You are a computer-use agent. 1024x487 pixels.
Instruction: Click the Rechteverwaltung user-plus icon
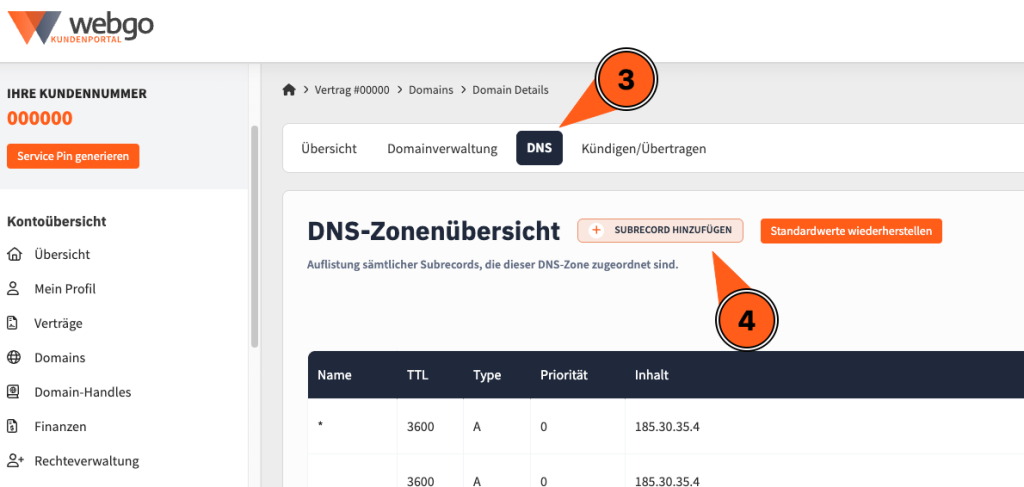[x=14, y=461]
